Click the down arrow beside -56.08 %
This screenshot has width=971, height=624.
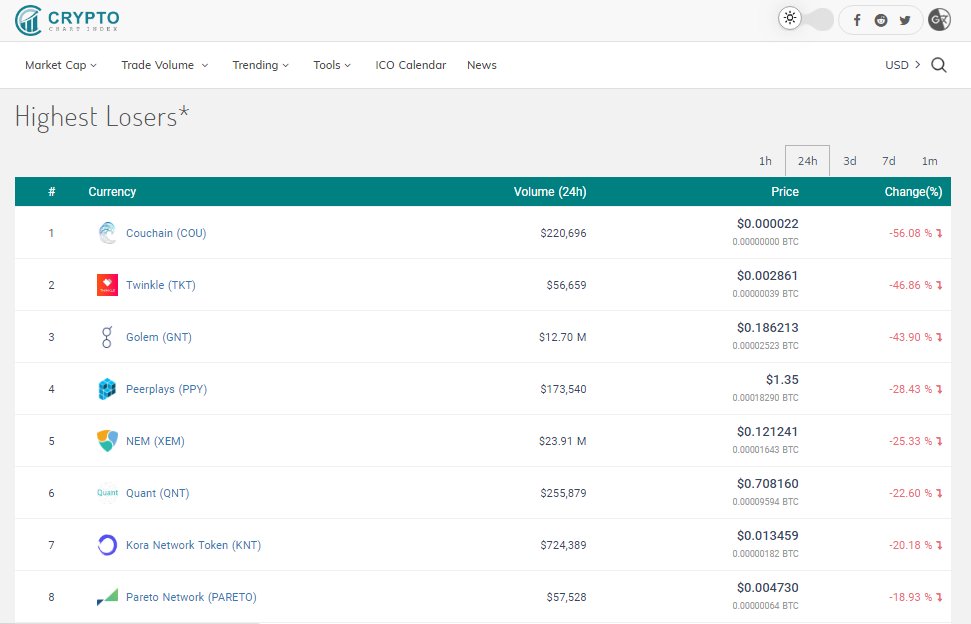(x=939, y=233)
